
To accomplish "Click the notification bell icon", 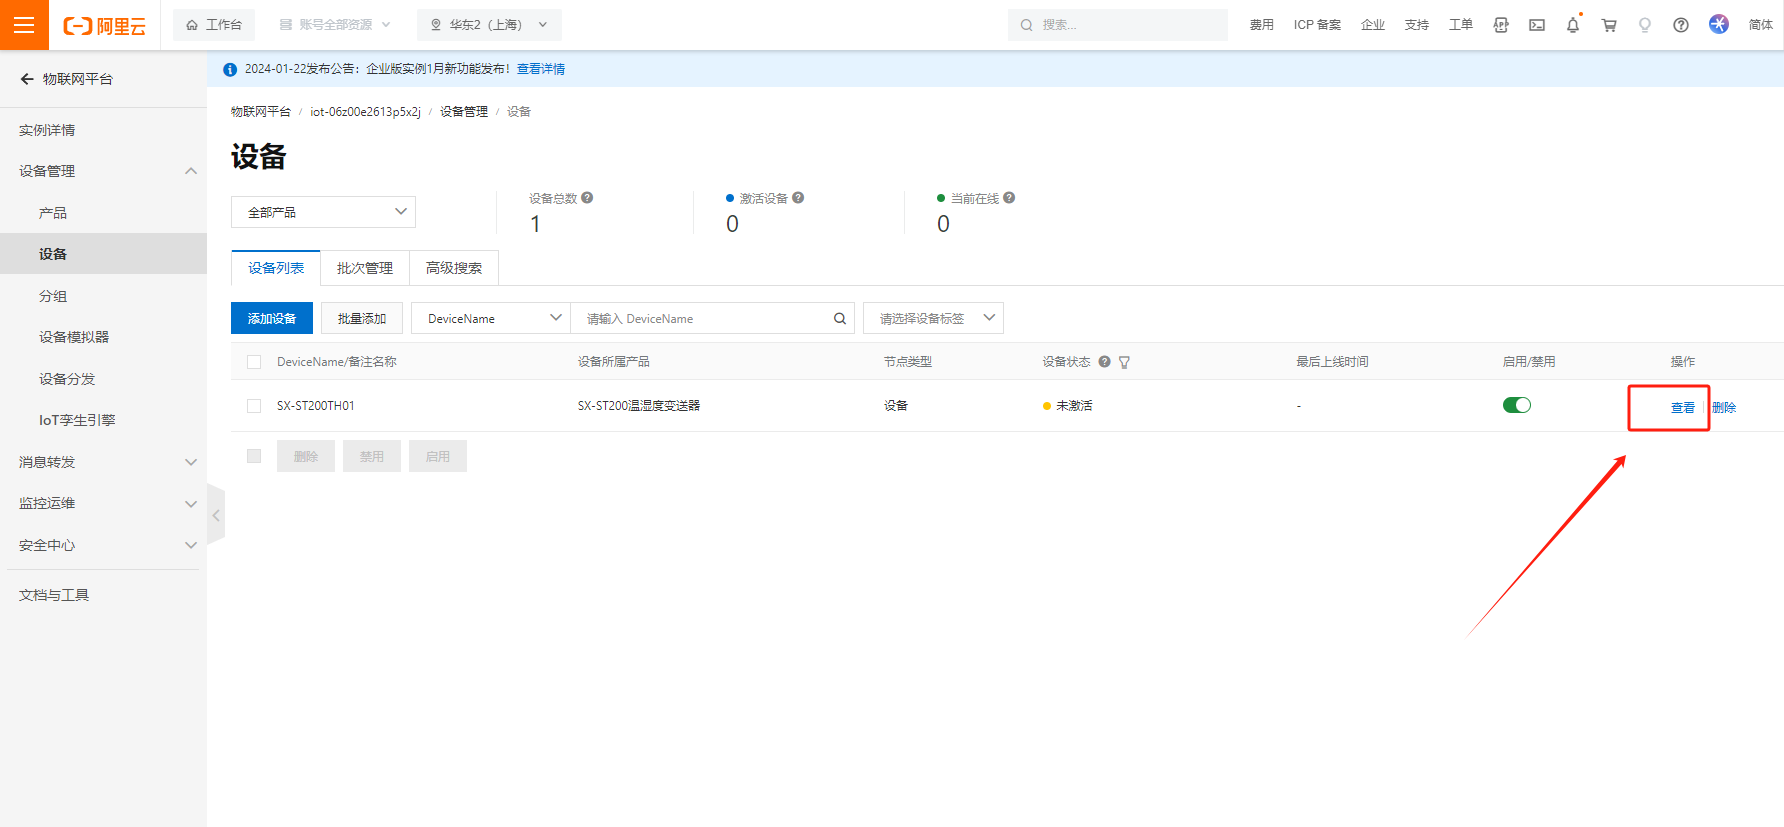I will [1573, 25].
